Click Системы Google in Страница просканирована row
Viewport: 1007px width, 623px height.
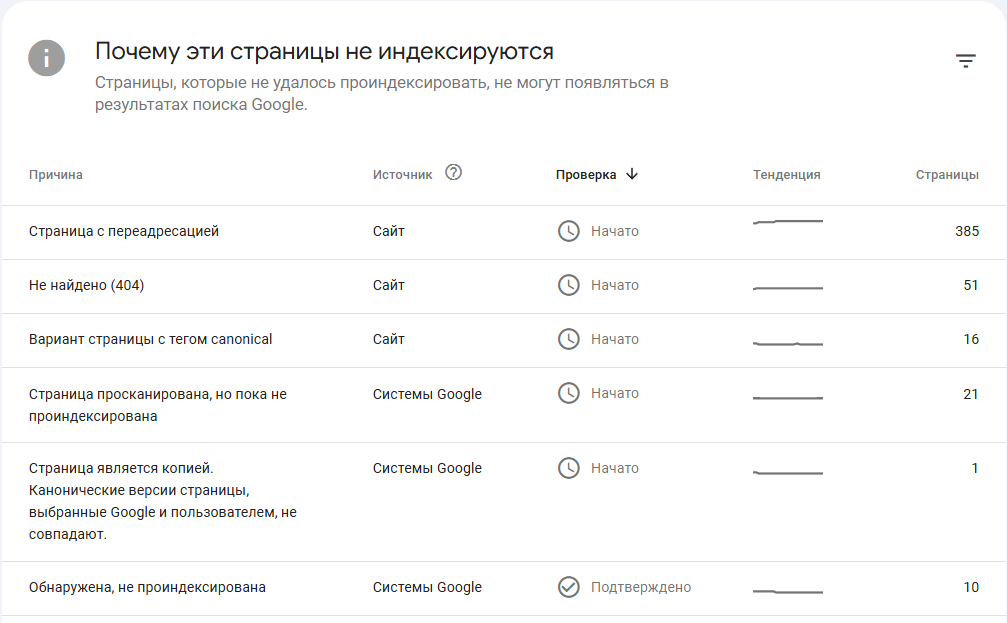[x=427, y=394]
